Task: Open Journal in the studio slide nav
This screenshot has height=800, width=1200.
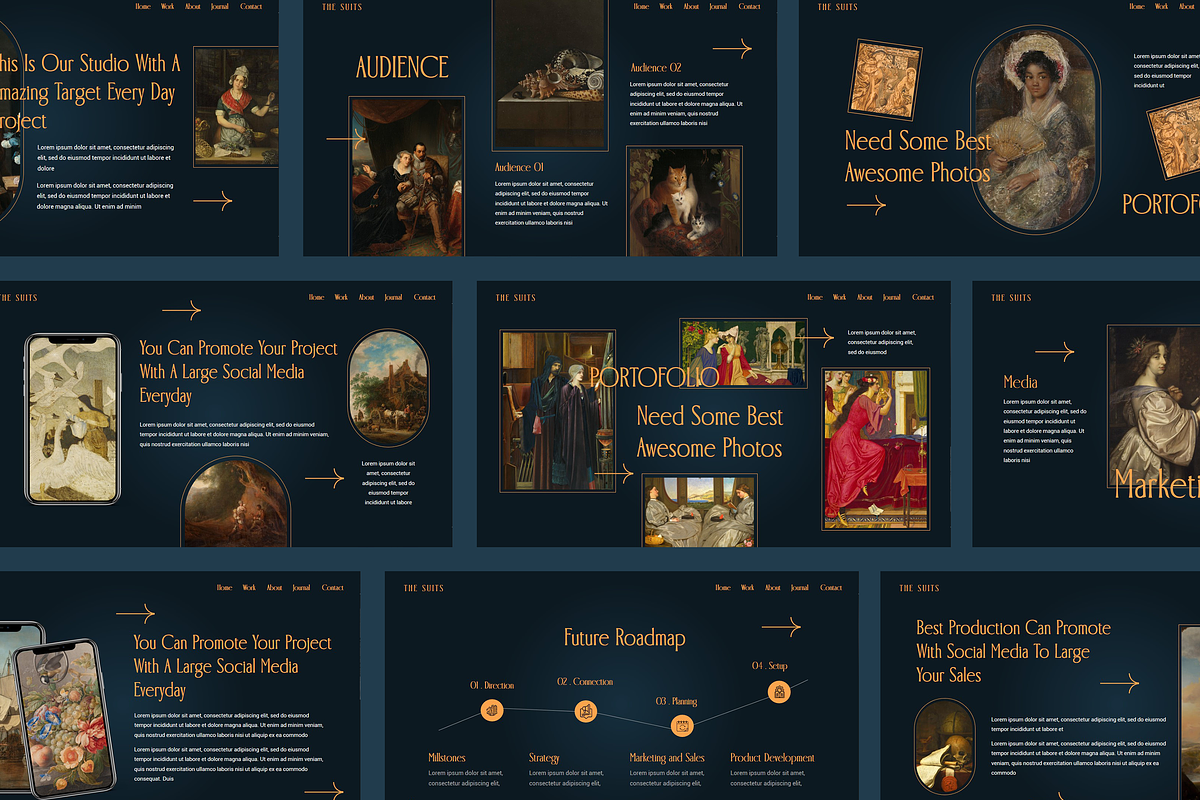Action: tap(220, 7)
